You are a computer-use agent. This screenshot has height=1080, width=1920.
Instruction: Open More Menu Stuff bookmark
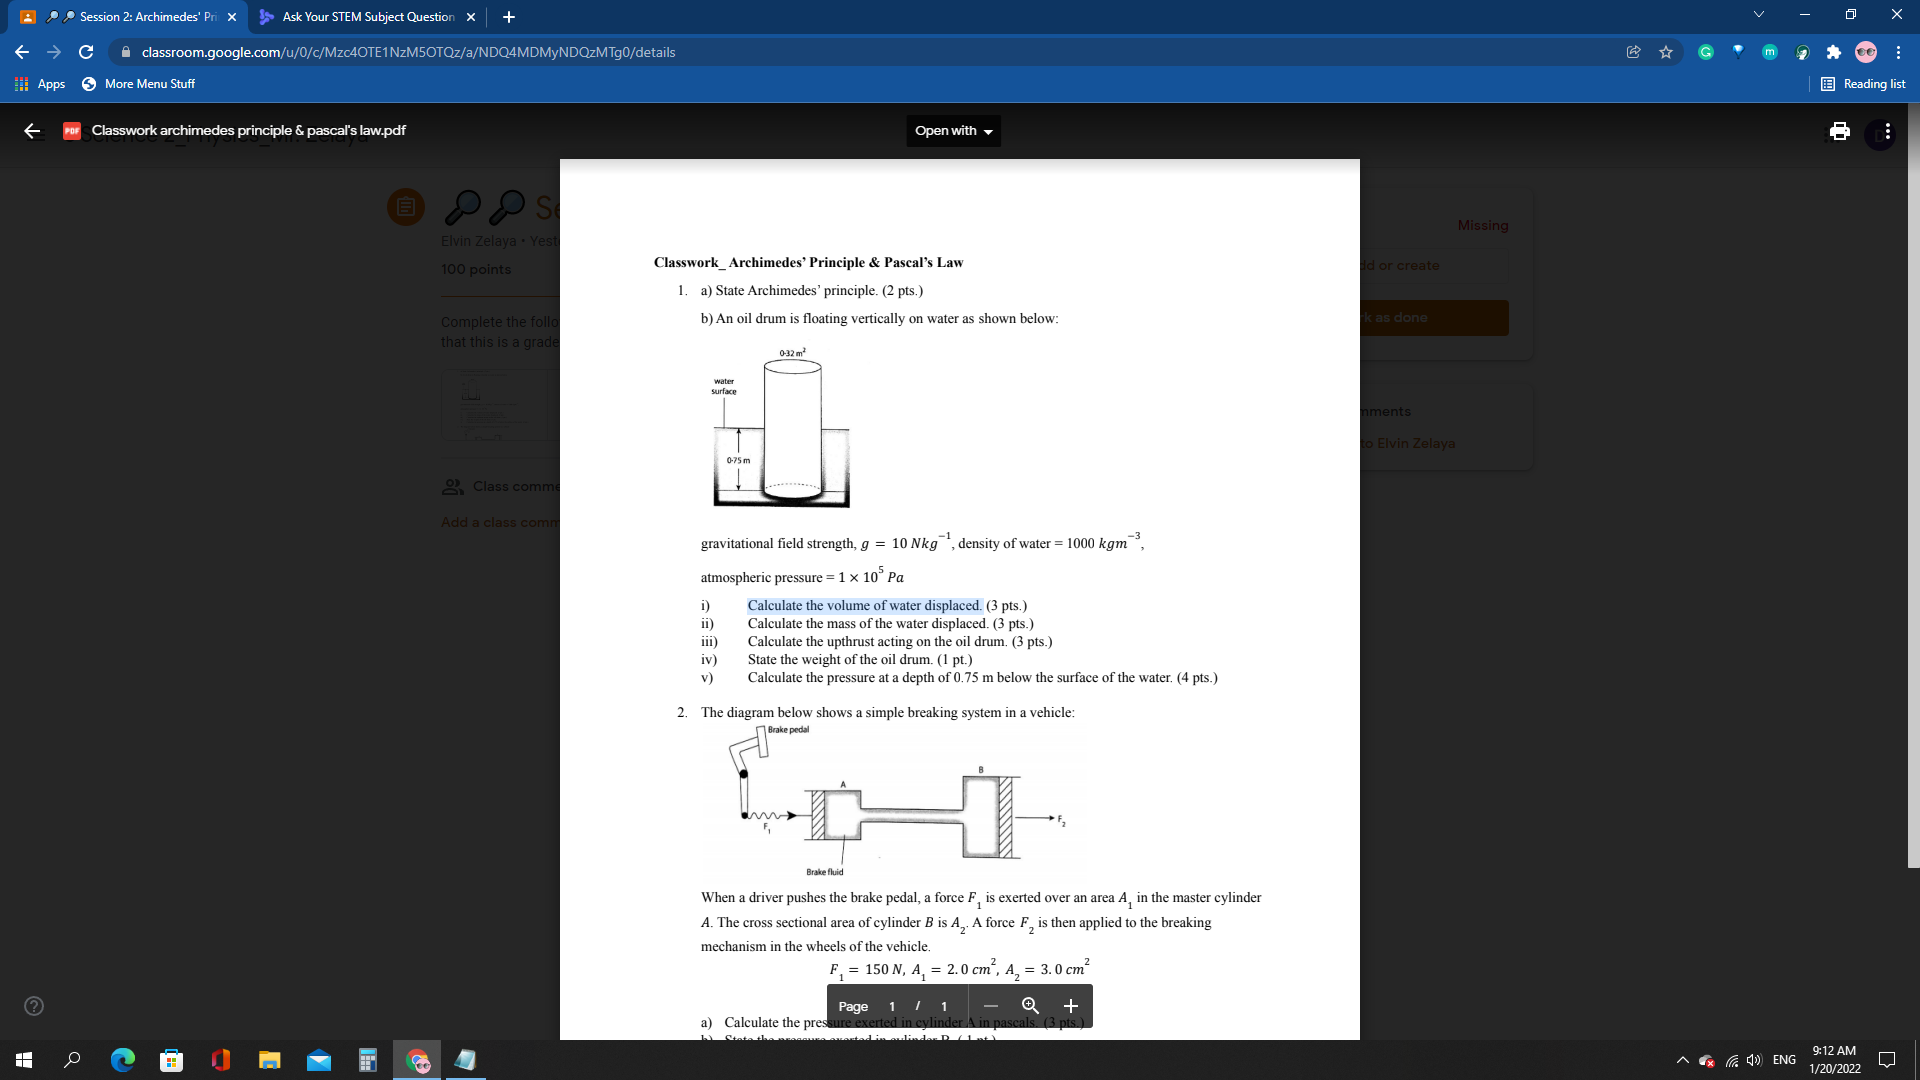click(138, 84)
